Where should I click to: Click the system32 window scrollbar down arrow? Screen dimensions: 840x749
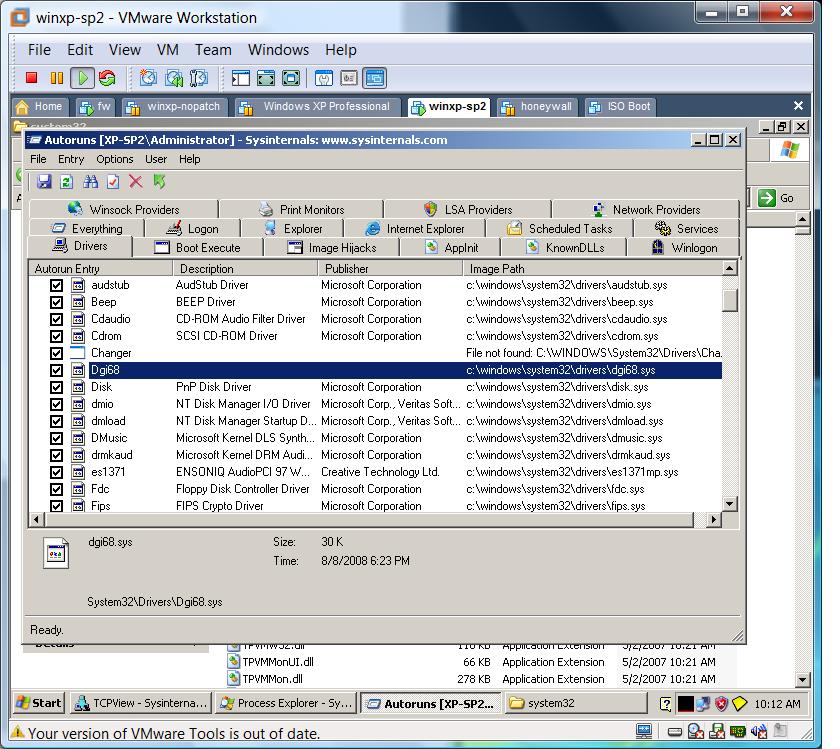pyautogui.click(x=802, y=680)
